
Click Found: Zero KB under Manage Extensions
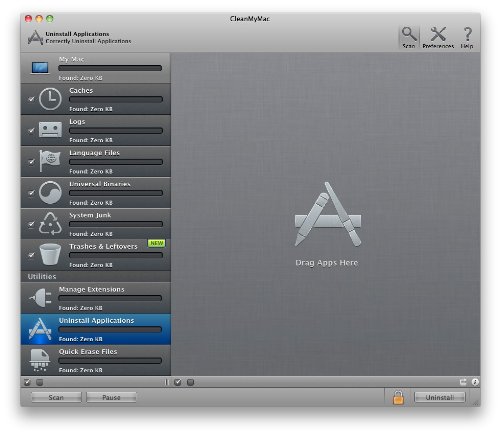pyautogui.click(x=80, y=308)
